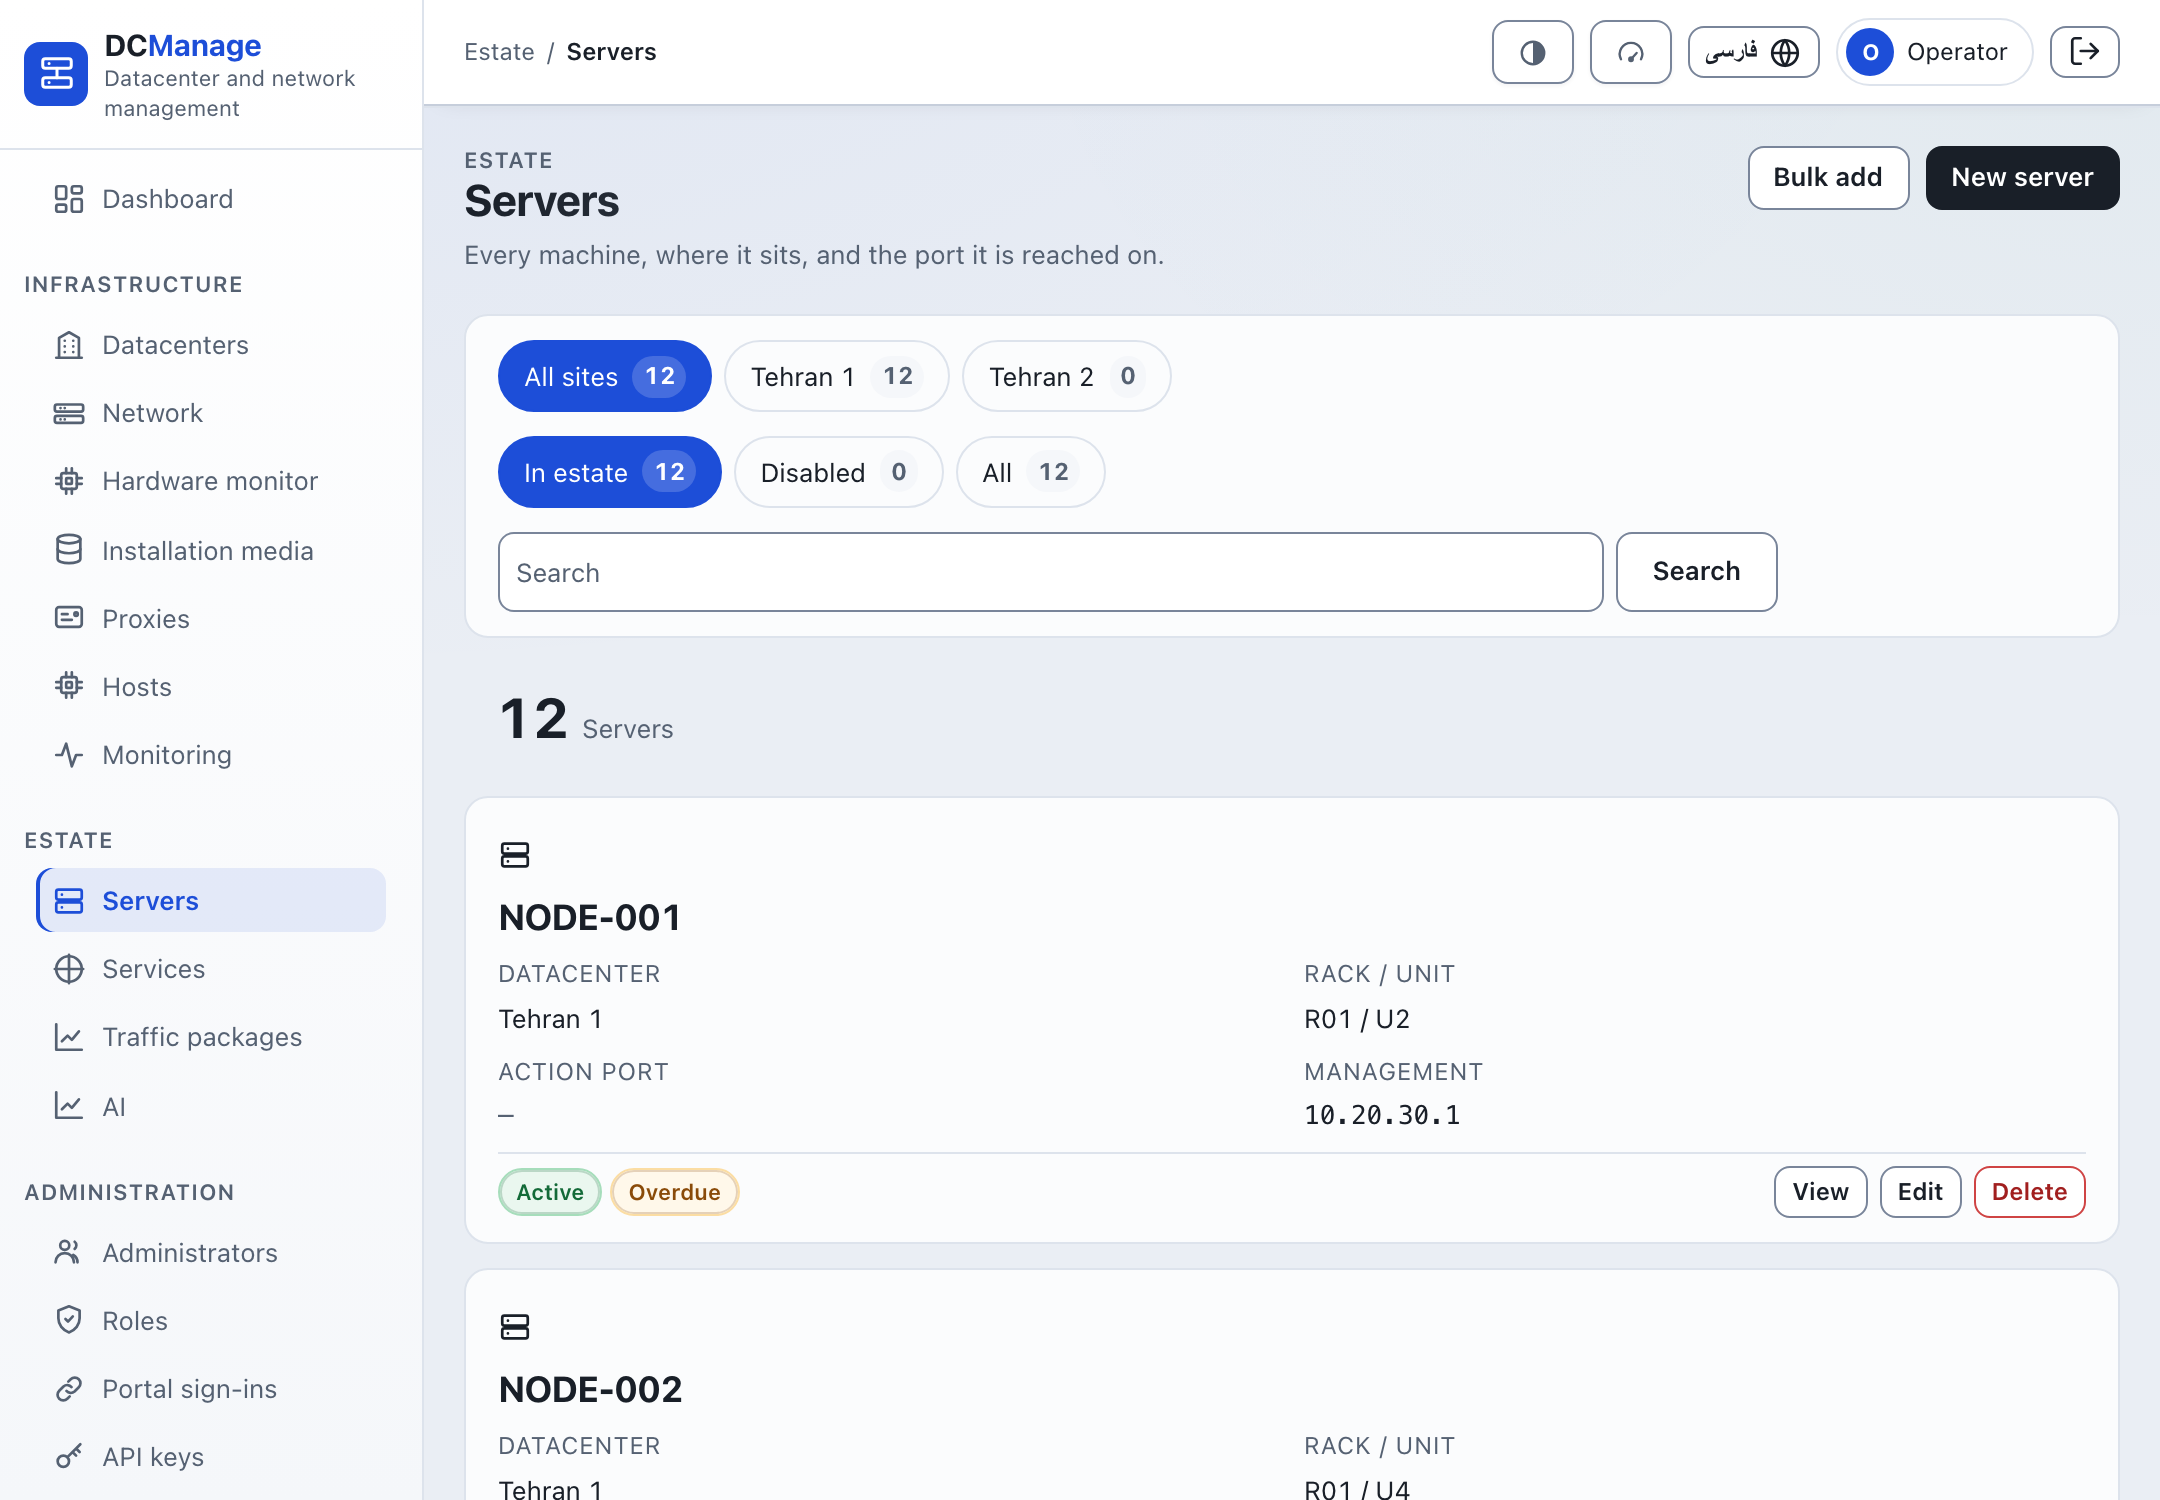
Task: Open Administrators page
Action: click(x=211, y=1253)
